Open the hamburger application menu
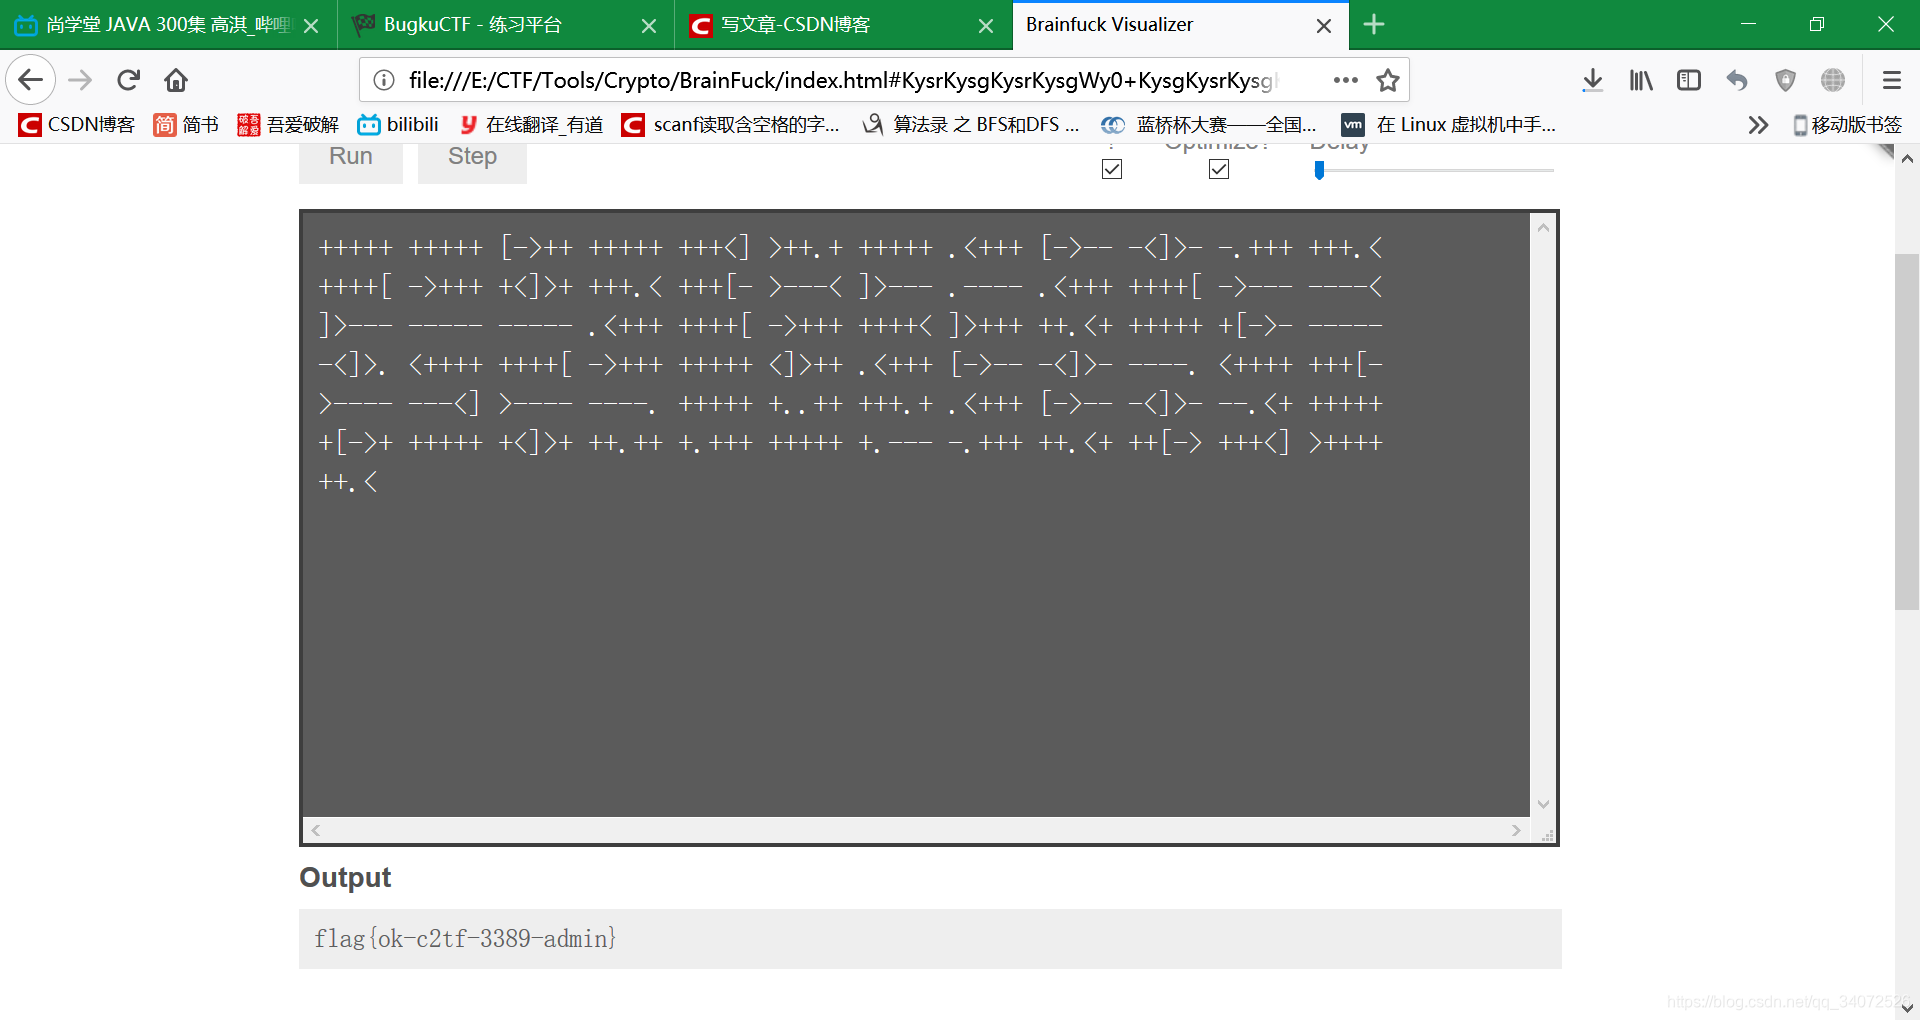Viewport: 1920px width, 1020px height. (1891, 80)
